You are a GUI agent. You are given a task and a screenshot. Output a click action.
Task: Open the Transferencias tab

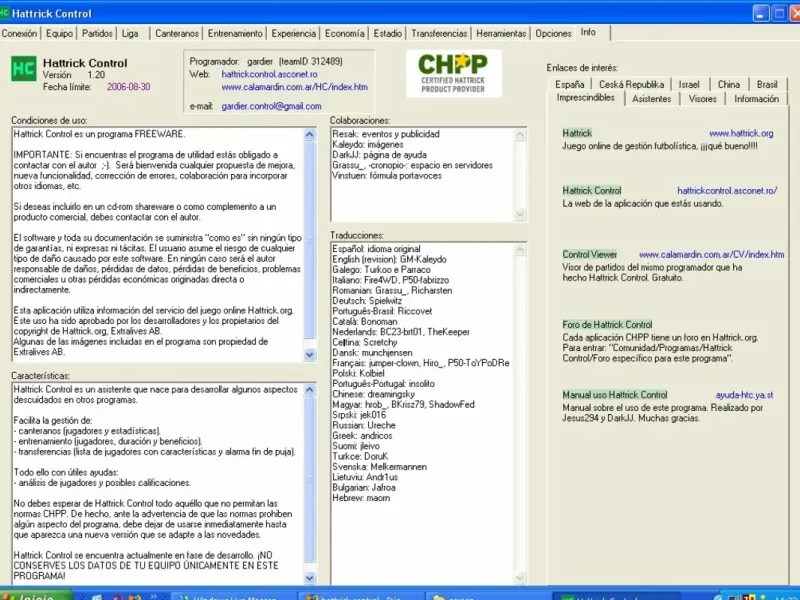(439, 34)
